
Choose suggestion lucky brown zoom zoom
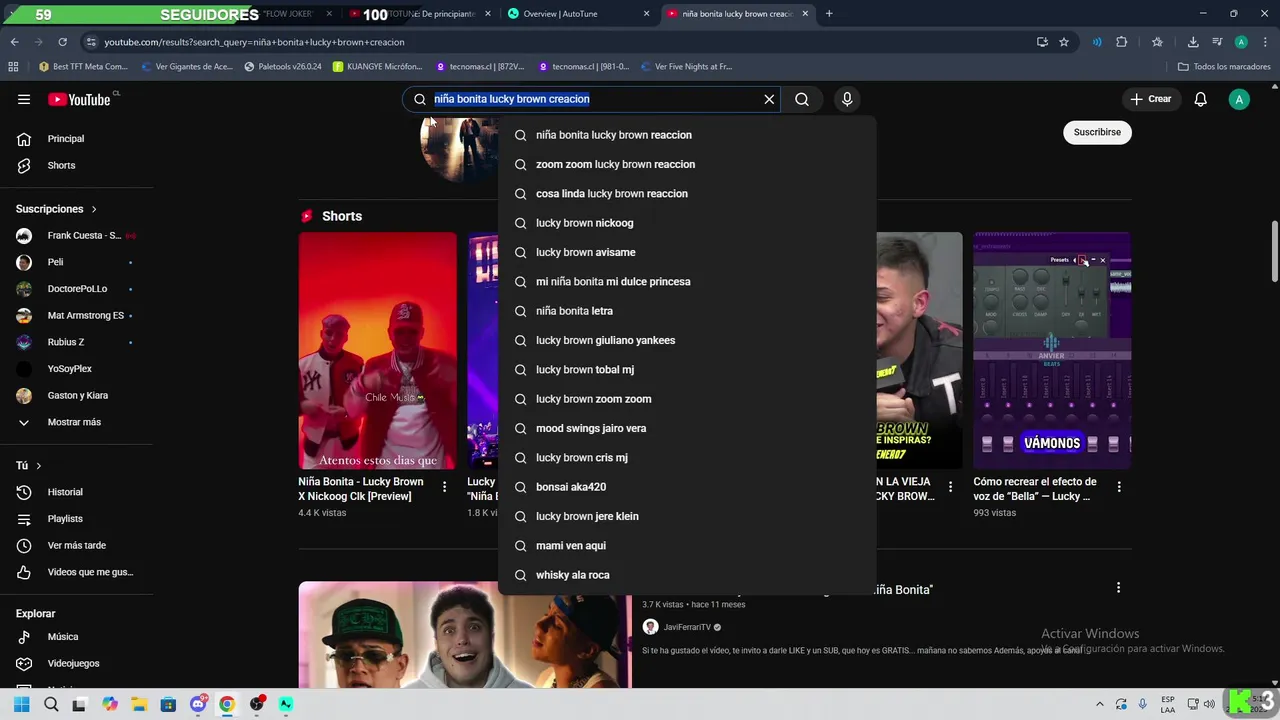[x=687, y=399]
